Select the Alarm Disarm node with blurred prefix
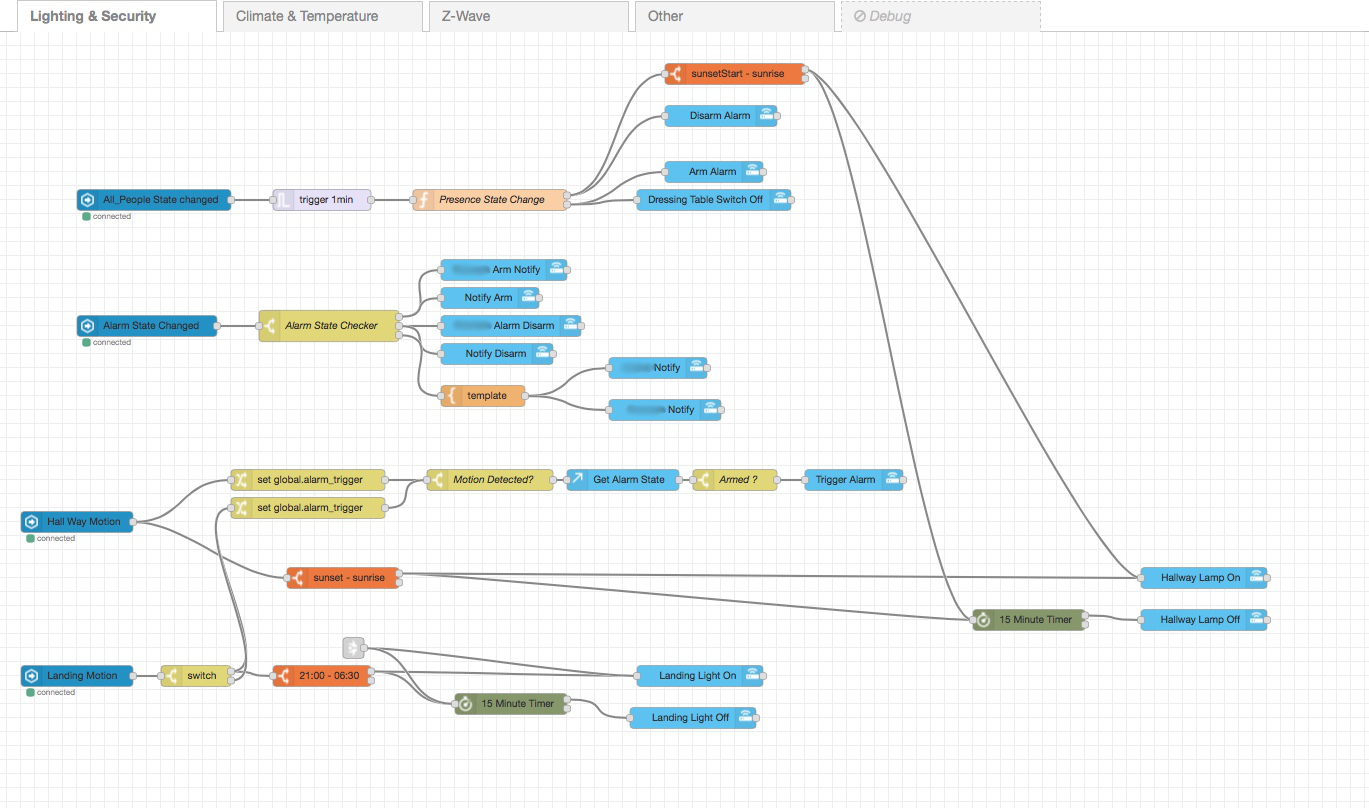This screenshot has height=808, width=1369. pyautogui.click(x=511, y=326)
